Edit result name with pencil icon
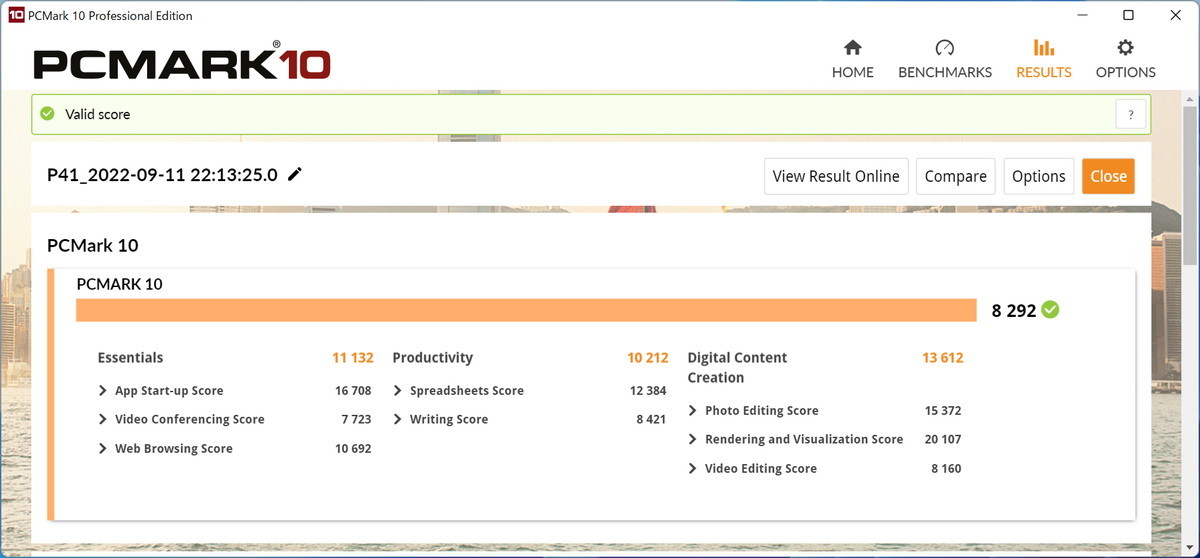This screenshot has width=1200, height=558. click(295, 174)
